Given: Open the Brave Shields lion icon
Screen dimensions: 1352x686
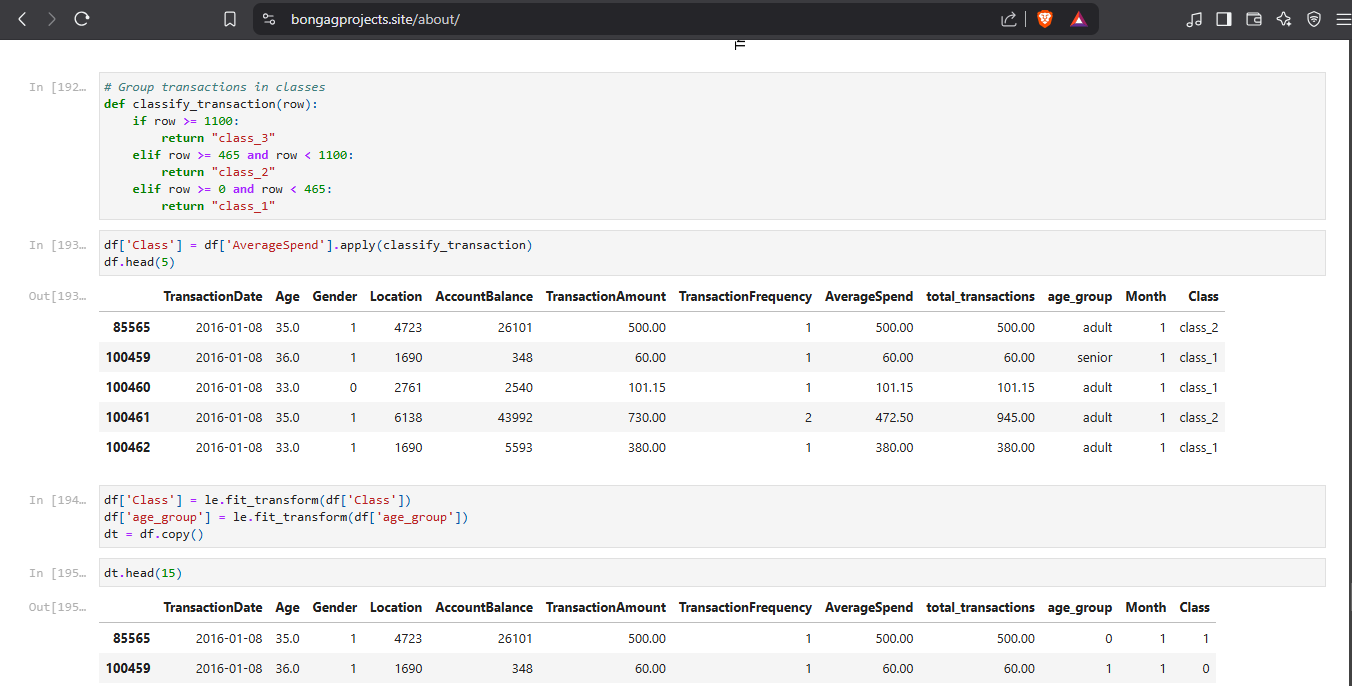Looking at the screenshot, I should pos(1045,19).
